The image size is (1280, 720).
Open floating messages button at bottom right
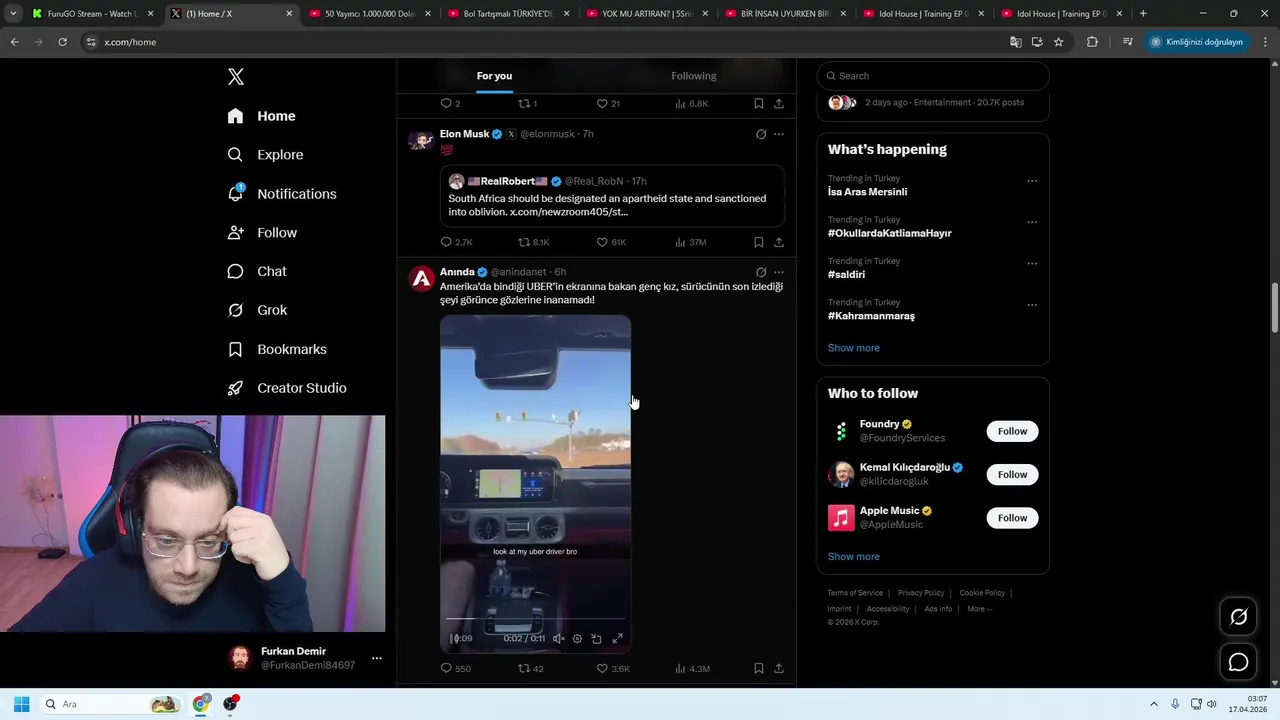[1238, 662]
